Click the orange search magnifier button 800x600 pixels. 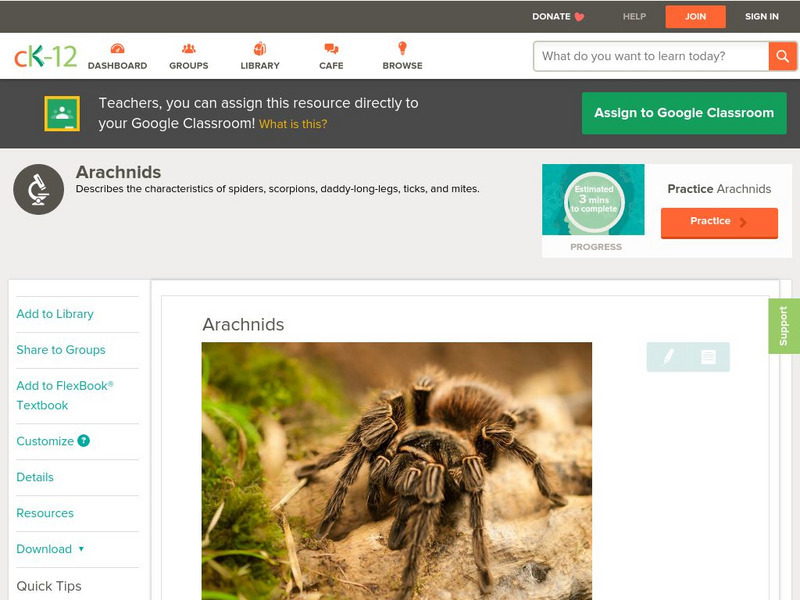click(x=782, y=56)
